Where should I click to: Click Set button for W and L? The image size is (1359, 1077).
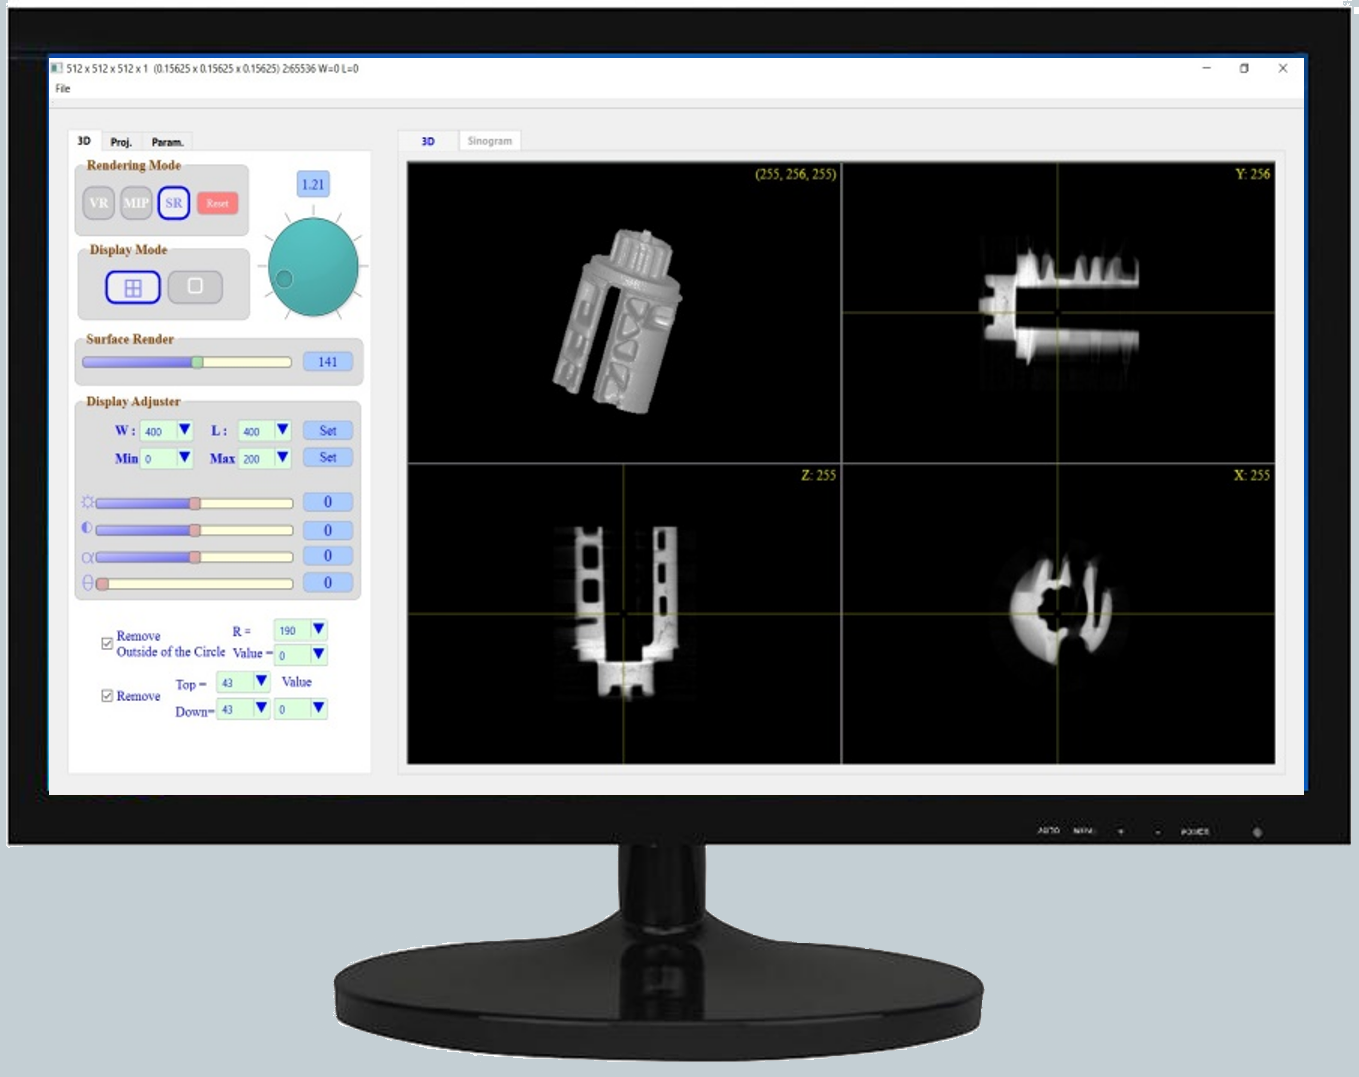click(328, 431)
